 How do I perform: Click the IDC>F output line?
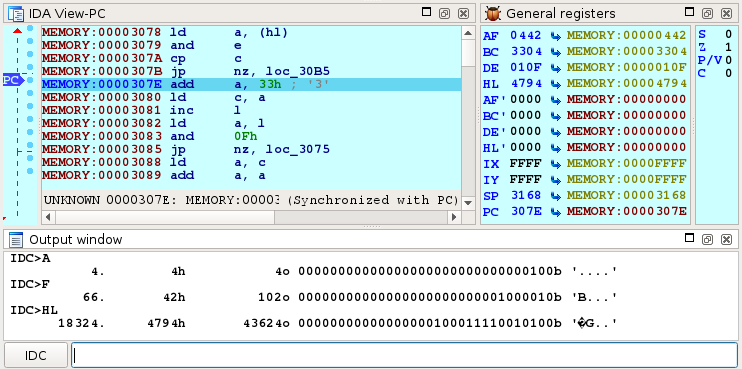click(x=30, y=285)
